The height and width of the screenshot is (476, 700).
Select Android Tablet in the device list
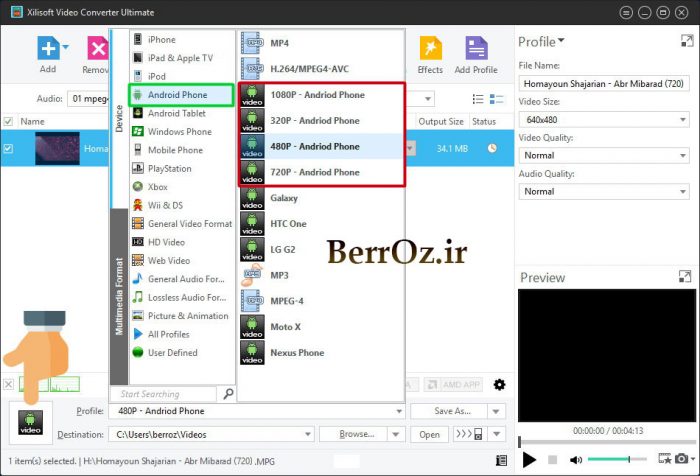point(177,113)
